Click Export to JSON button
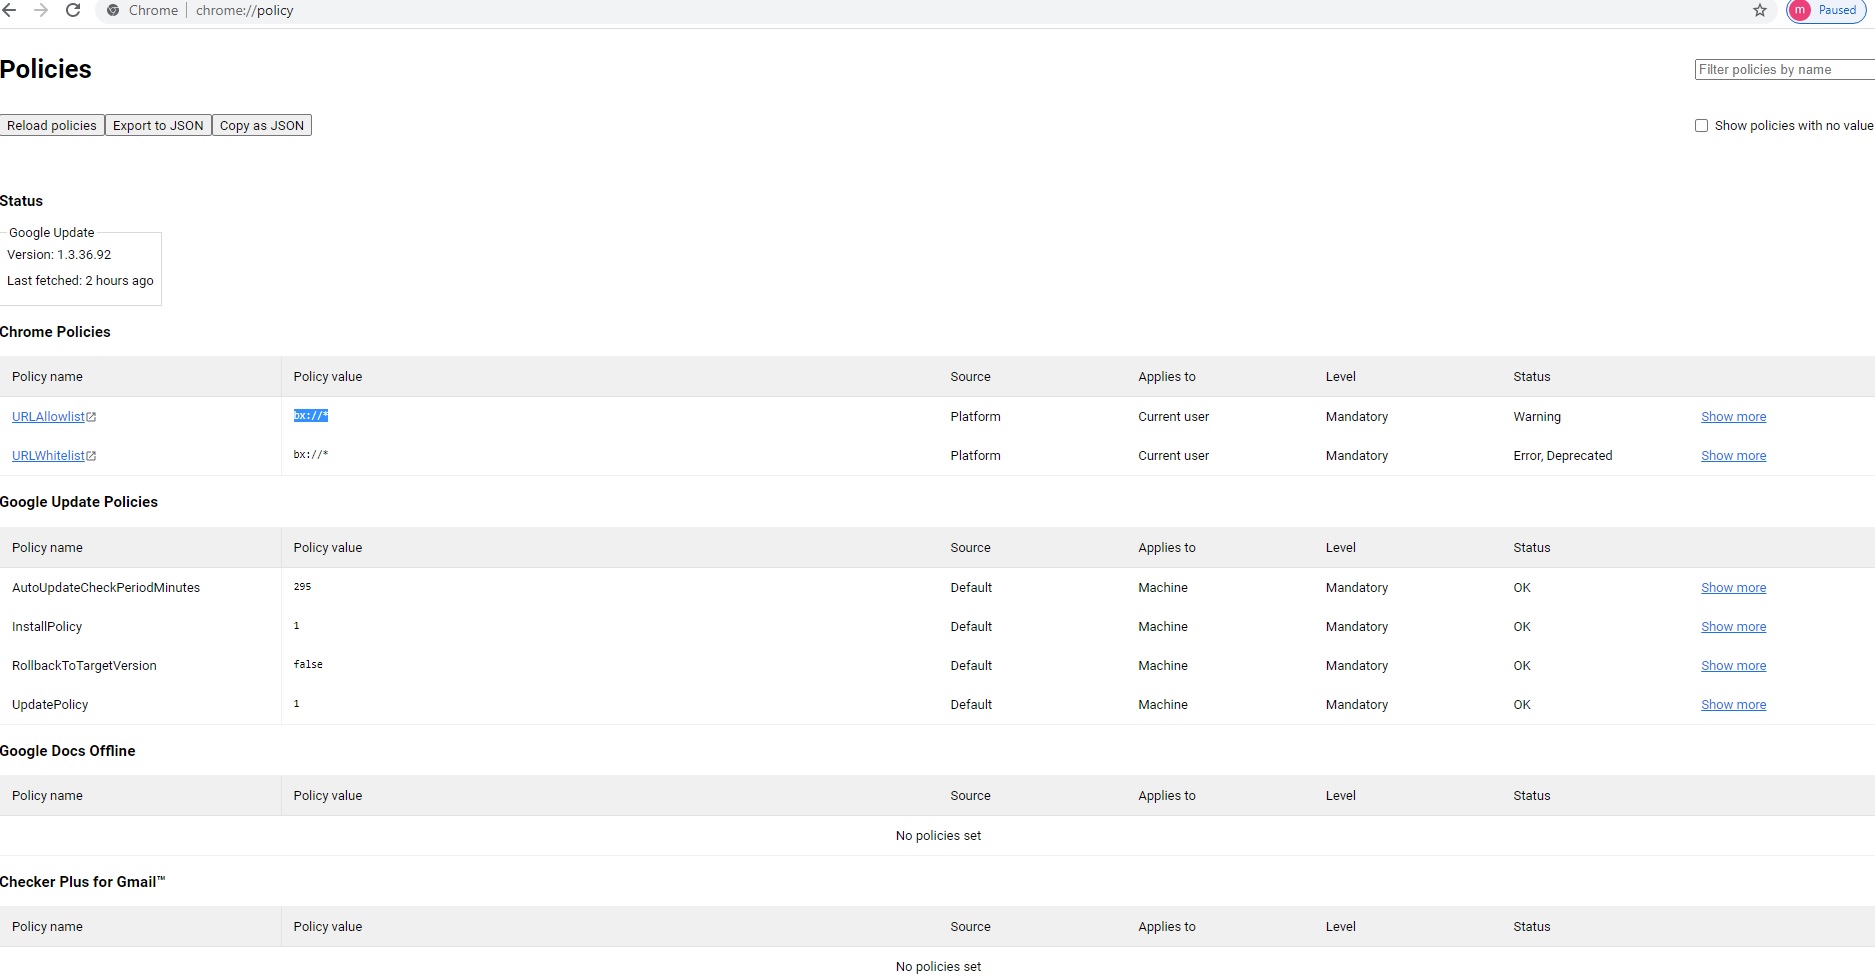 [x=158, y=125]
